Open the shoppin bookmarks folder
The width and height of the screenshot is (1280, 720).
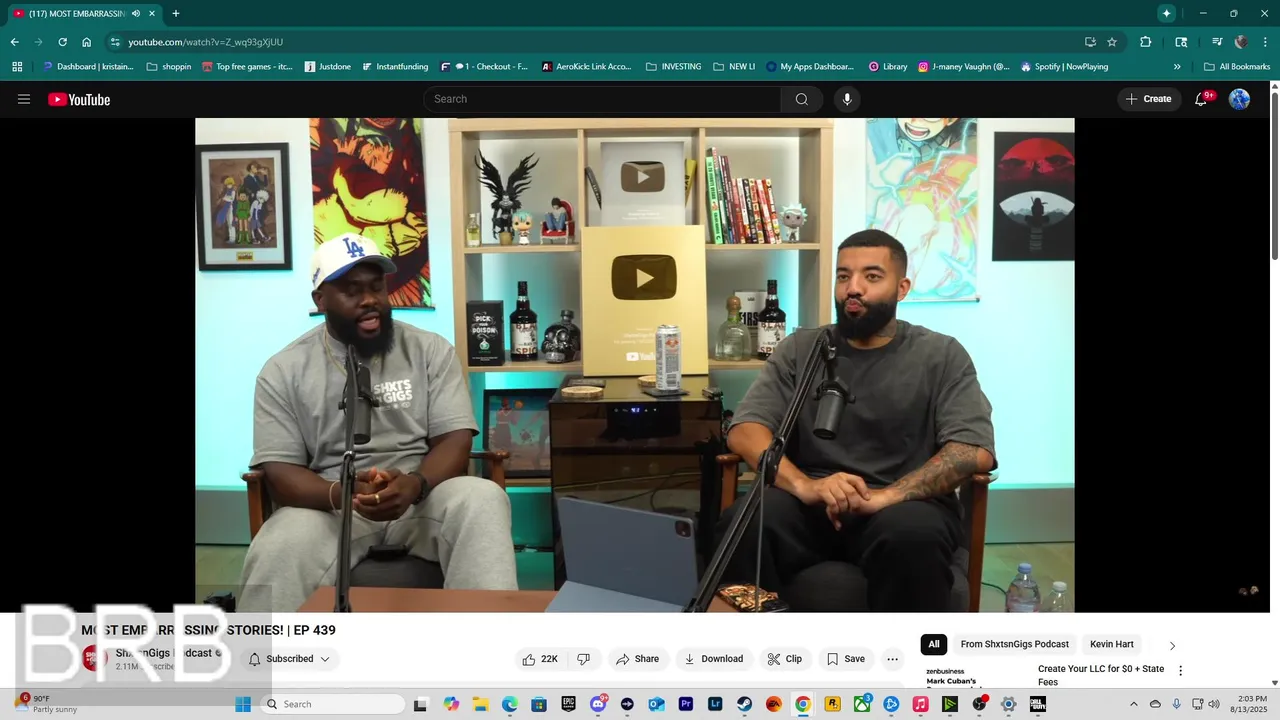point(168,67)
